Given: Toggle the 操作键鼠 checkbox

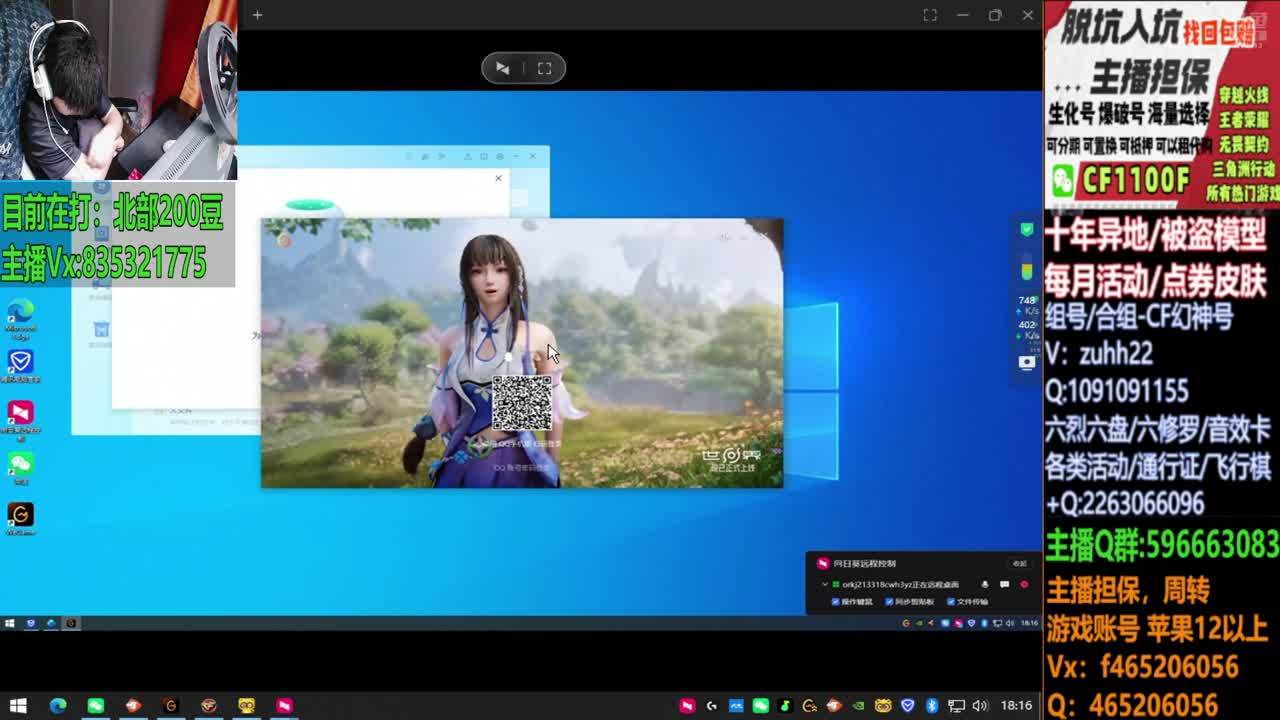Looking at the screenshot, I should pyautogui.click(x=836, y=602).
